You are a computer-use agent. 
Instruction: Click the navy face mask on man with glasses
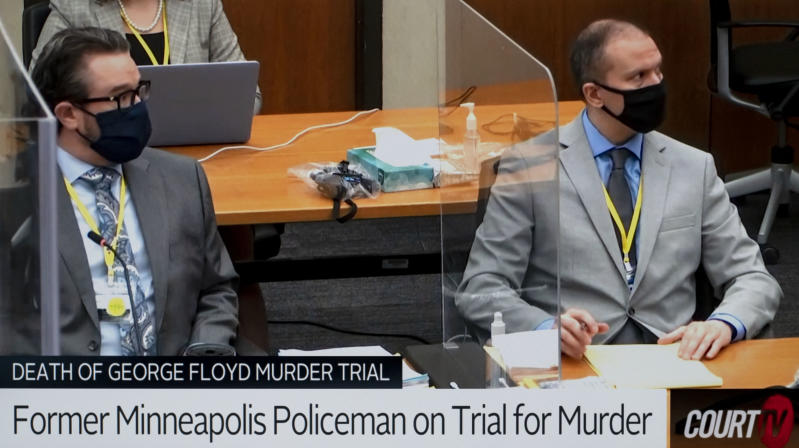click(120, 131)
